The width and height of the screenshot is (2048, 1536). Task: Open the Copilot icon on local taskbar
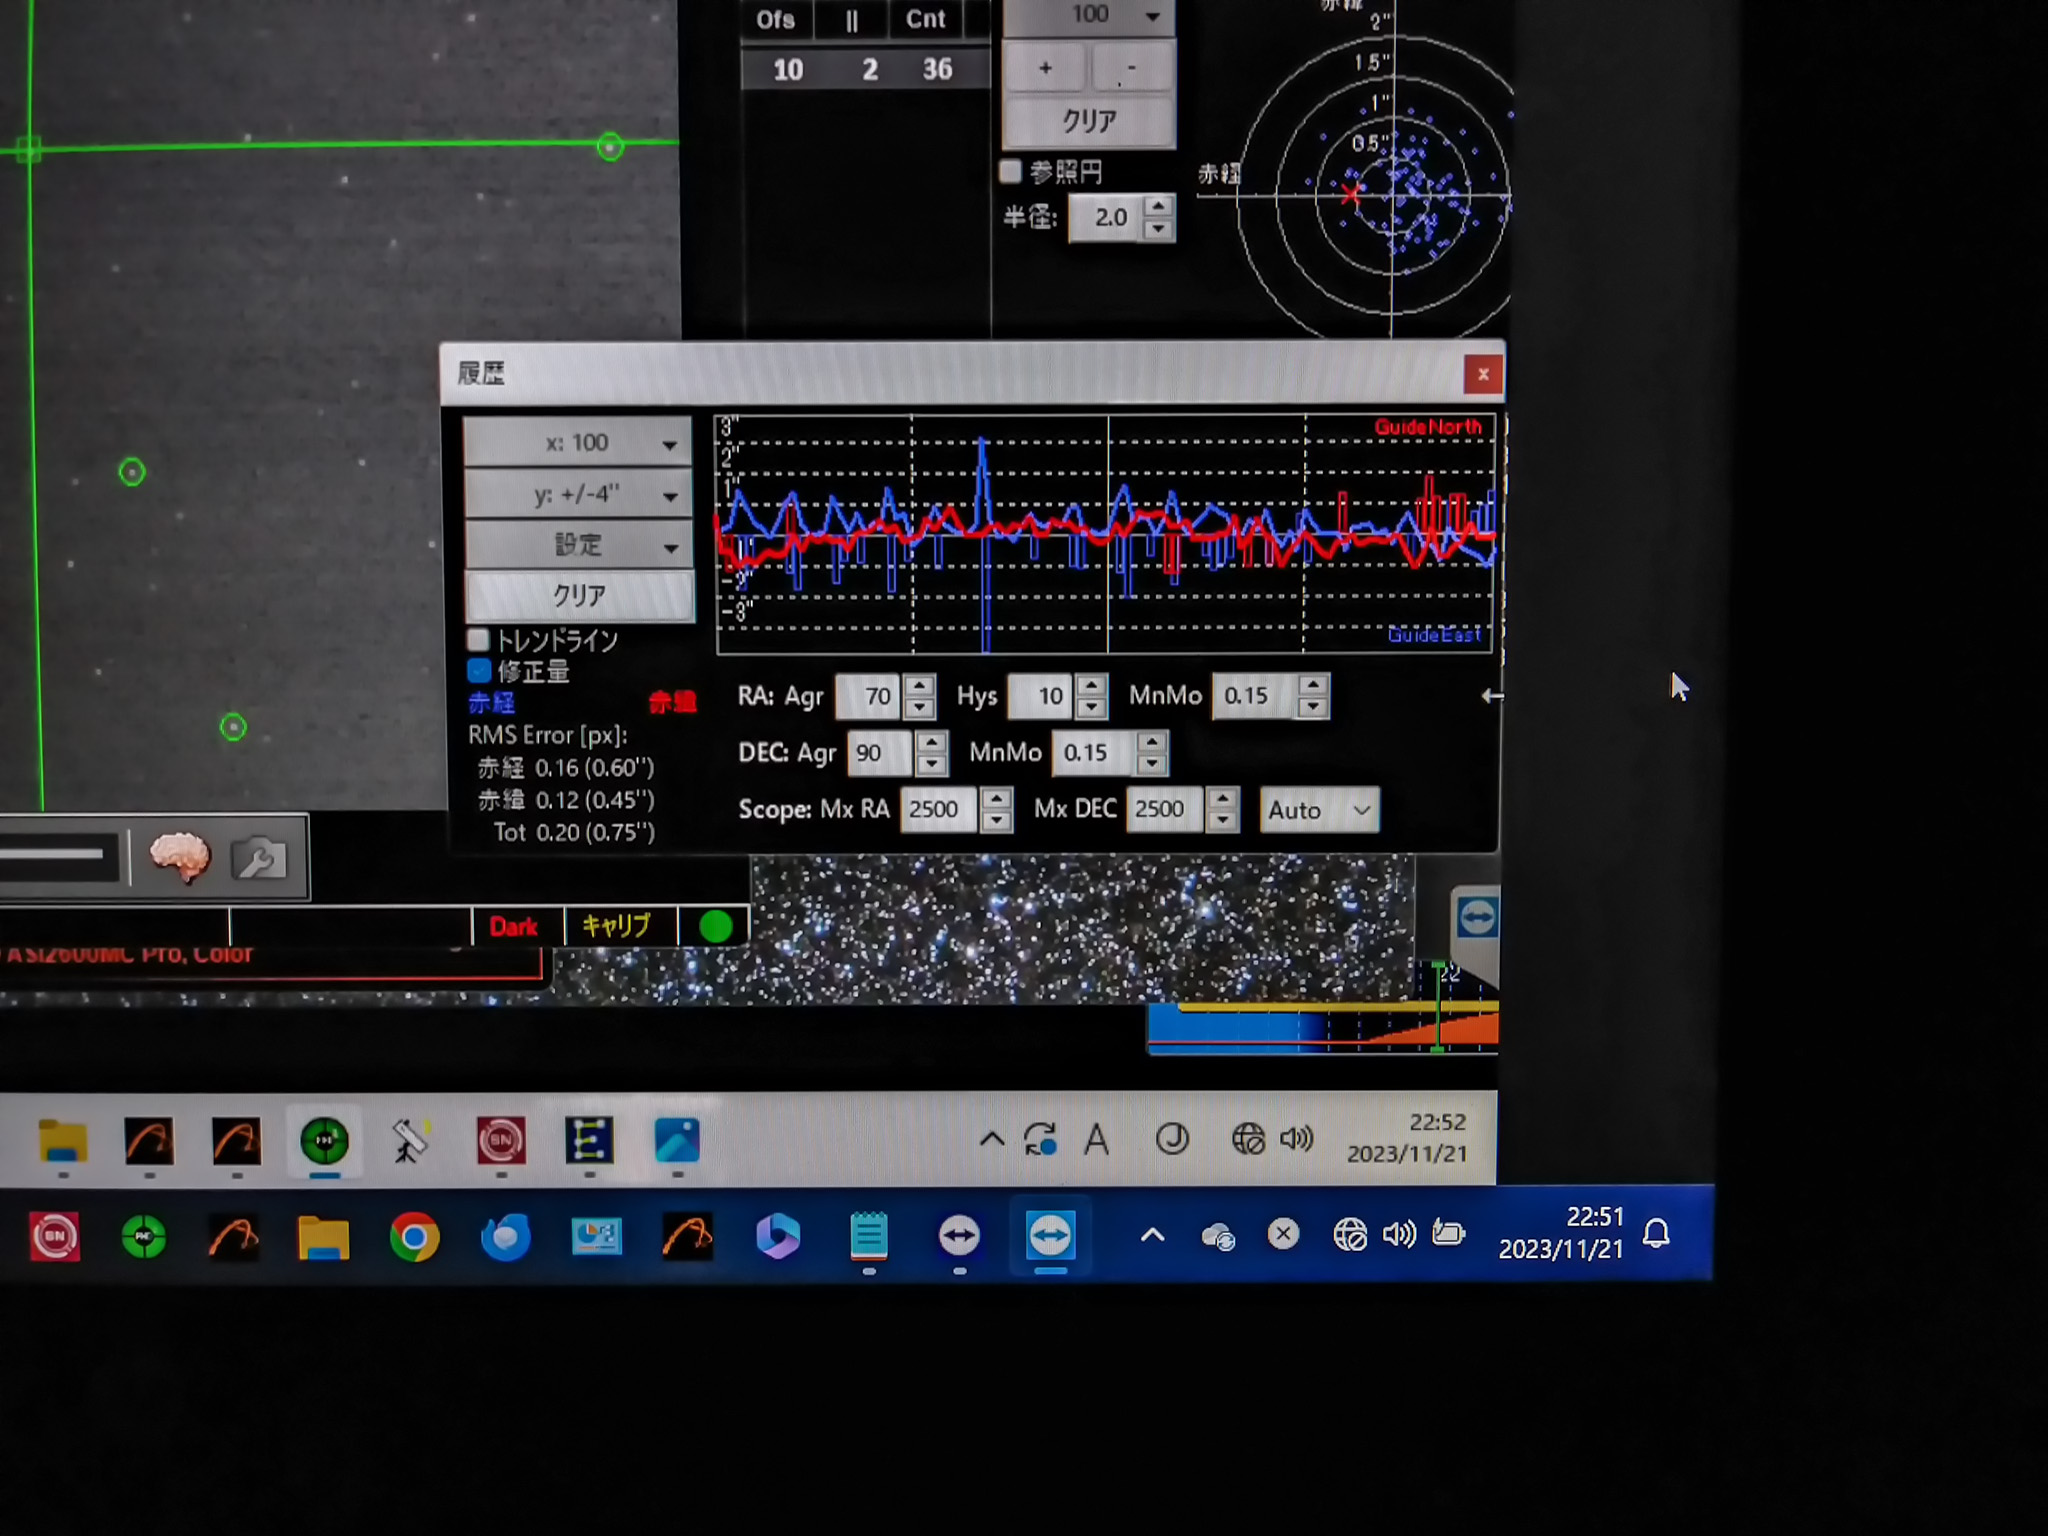[778, 1237]
